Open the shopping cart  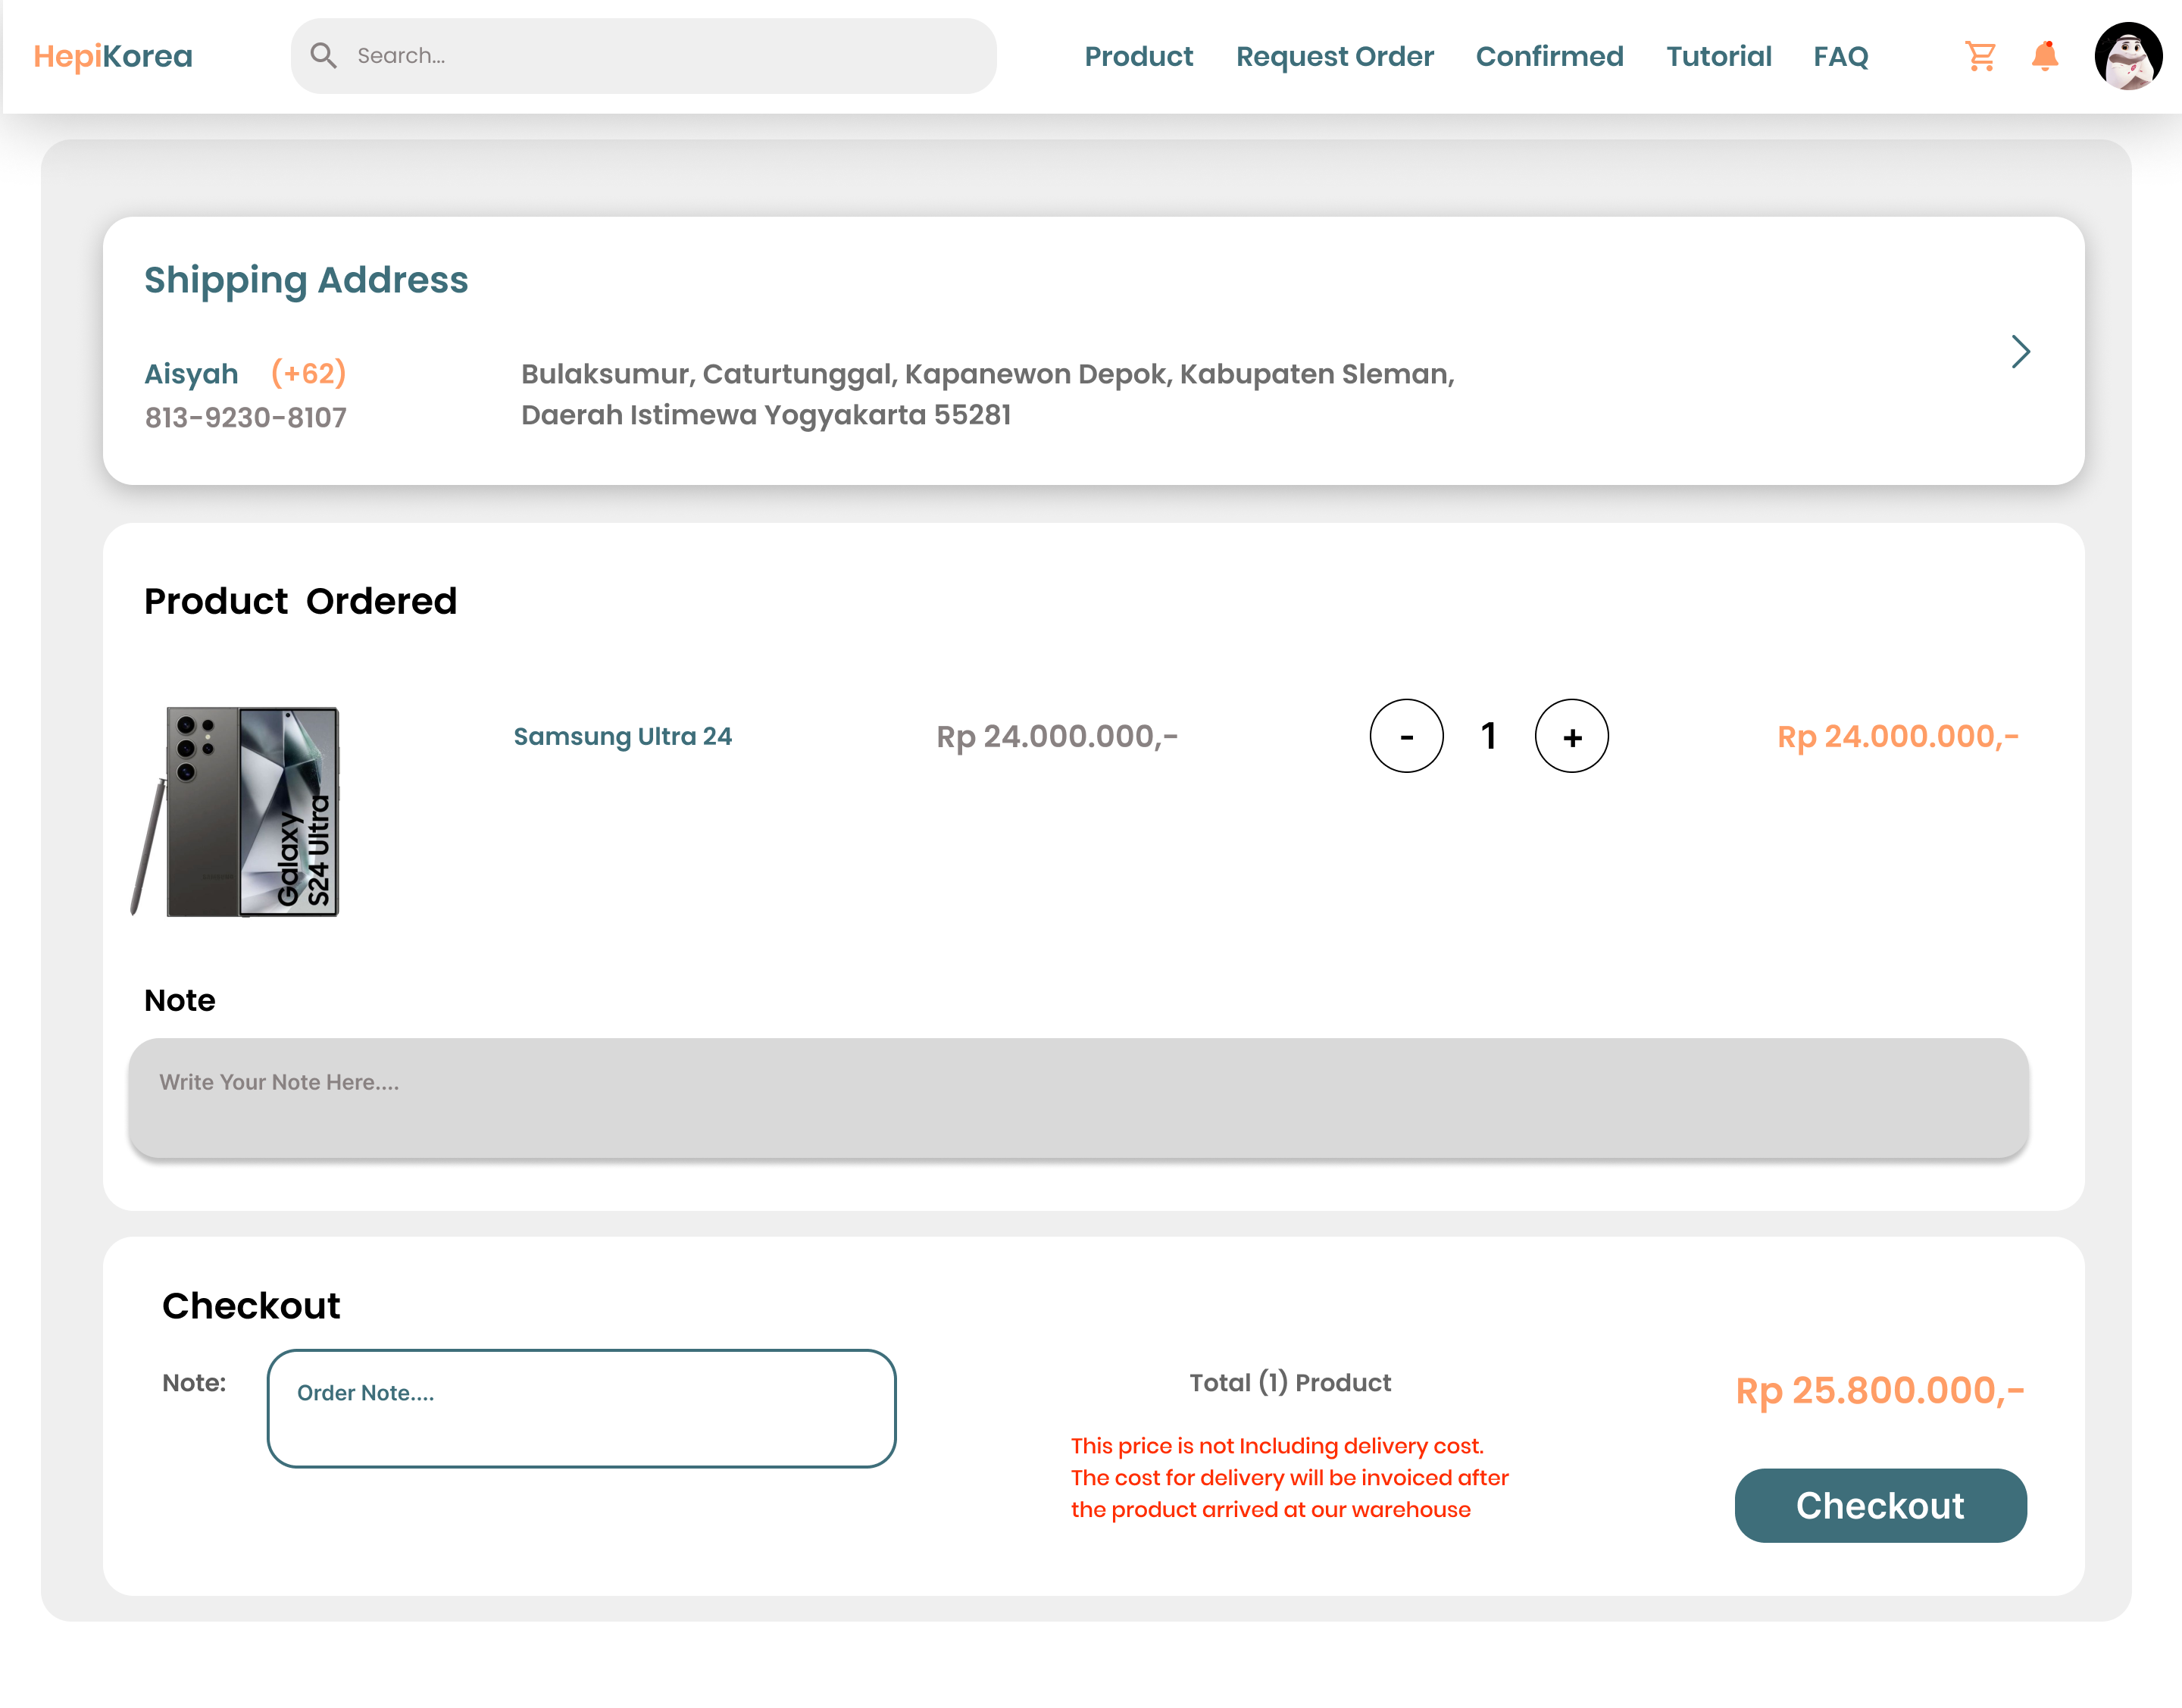1980,57
